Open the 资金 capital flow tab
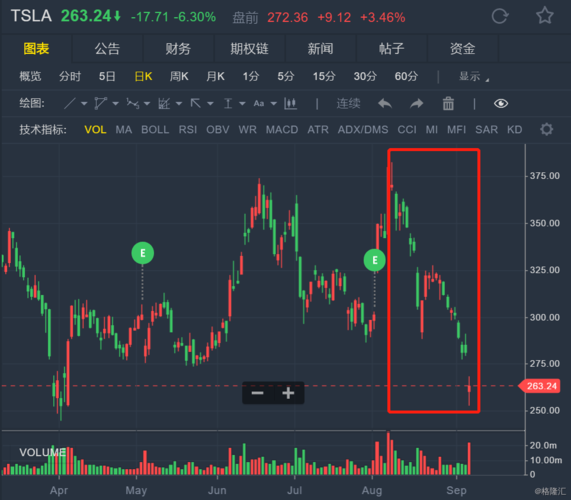The image size is (571, 500). (x=462, y=48)
